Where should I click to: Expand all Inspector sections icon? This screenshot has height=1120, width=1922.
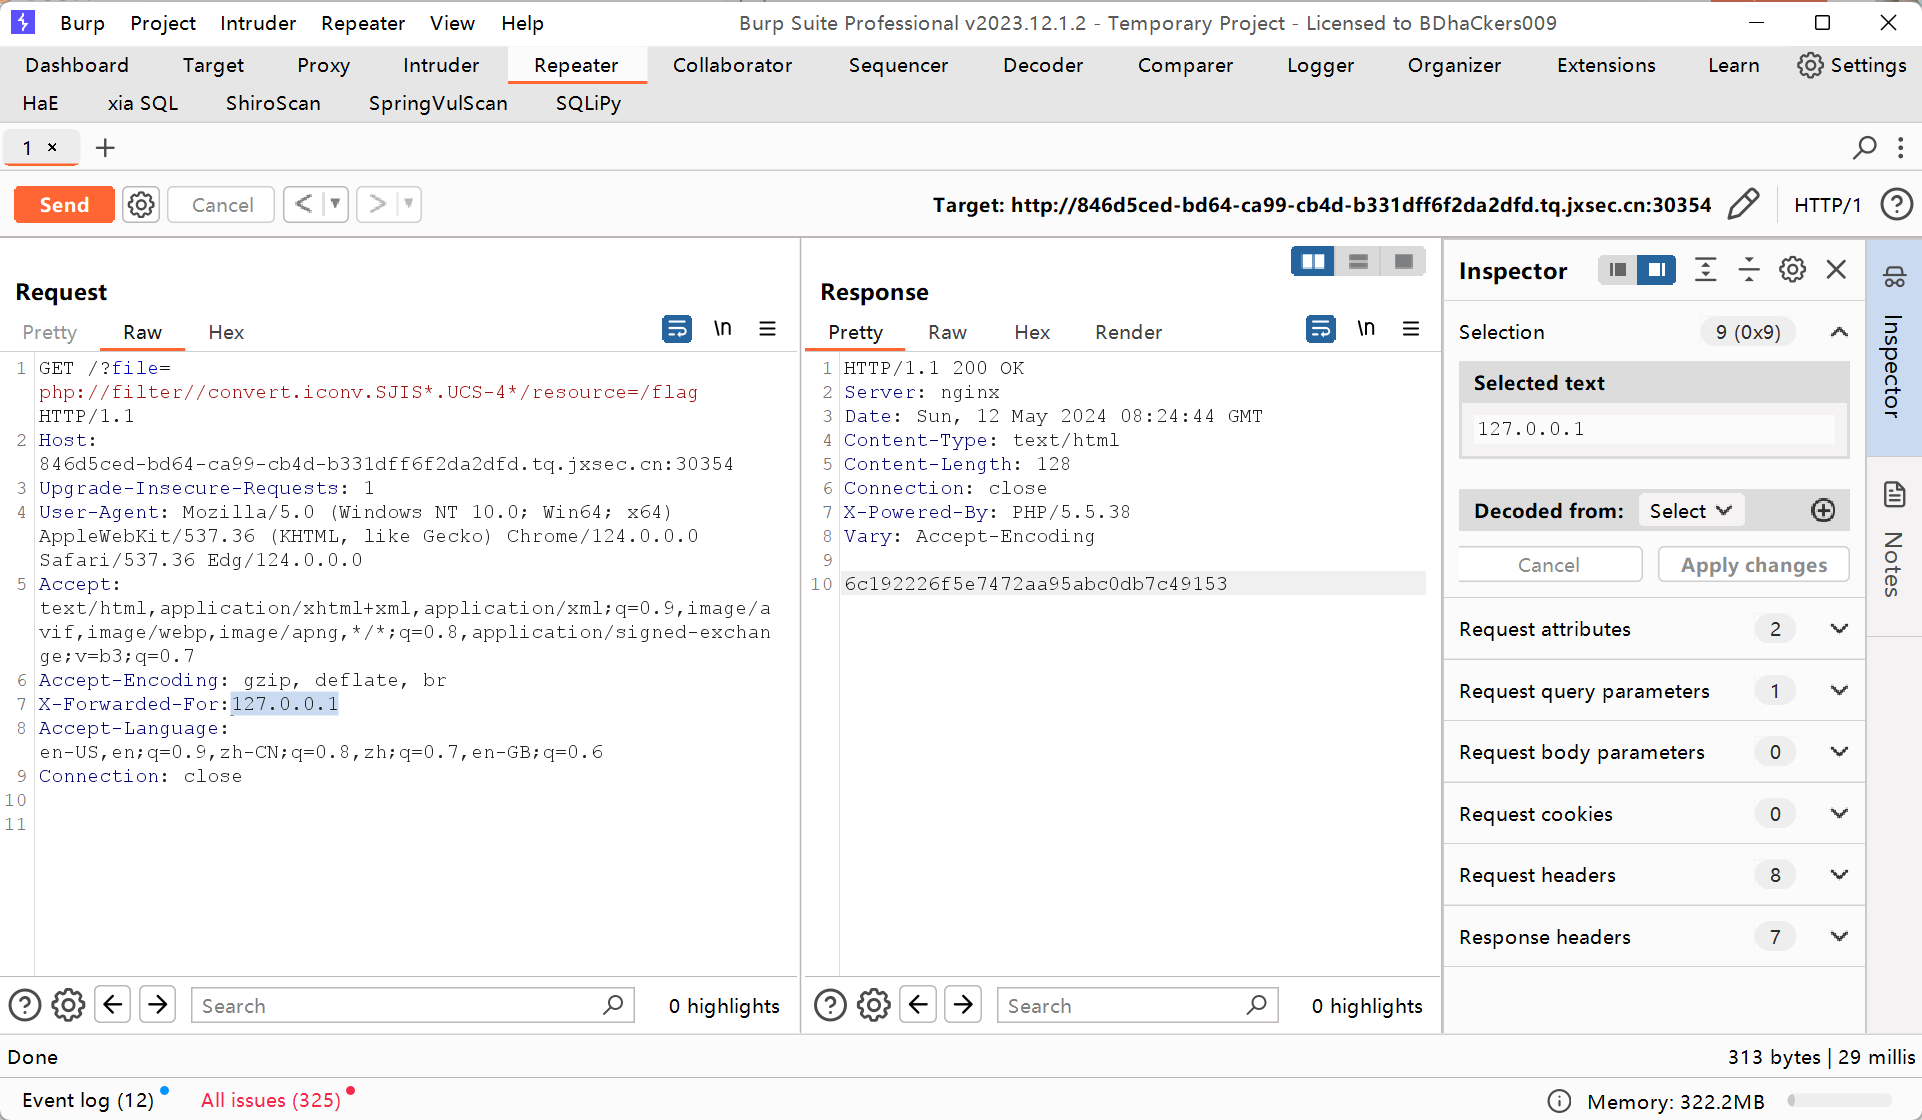point(1705,270)
